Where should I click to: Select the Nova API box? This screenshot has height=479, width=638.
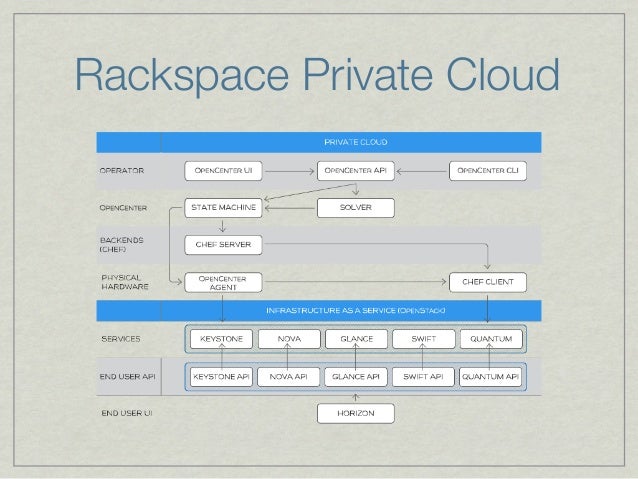coord(288,377)
